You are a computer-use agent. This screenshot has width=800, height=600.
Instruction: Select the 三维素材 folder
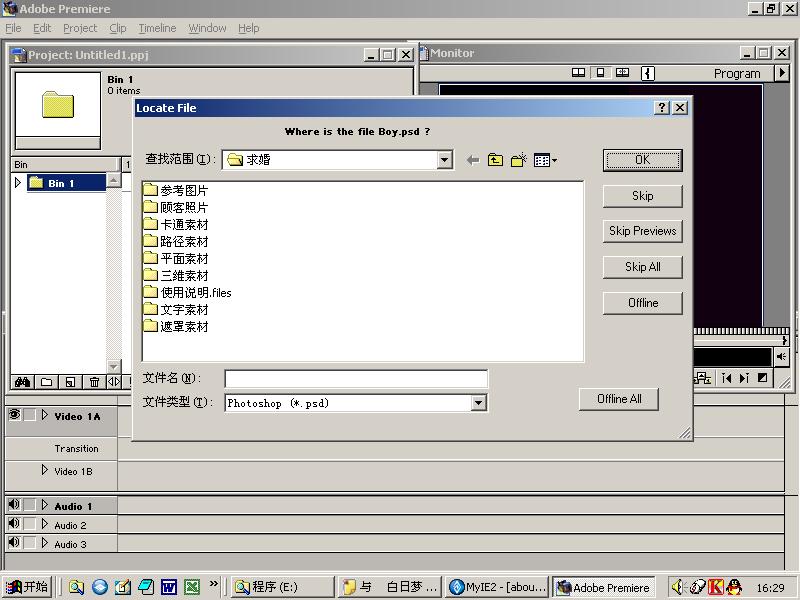pyautogui.click(x=176, y=275)
